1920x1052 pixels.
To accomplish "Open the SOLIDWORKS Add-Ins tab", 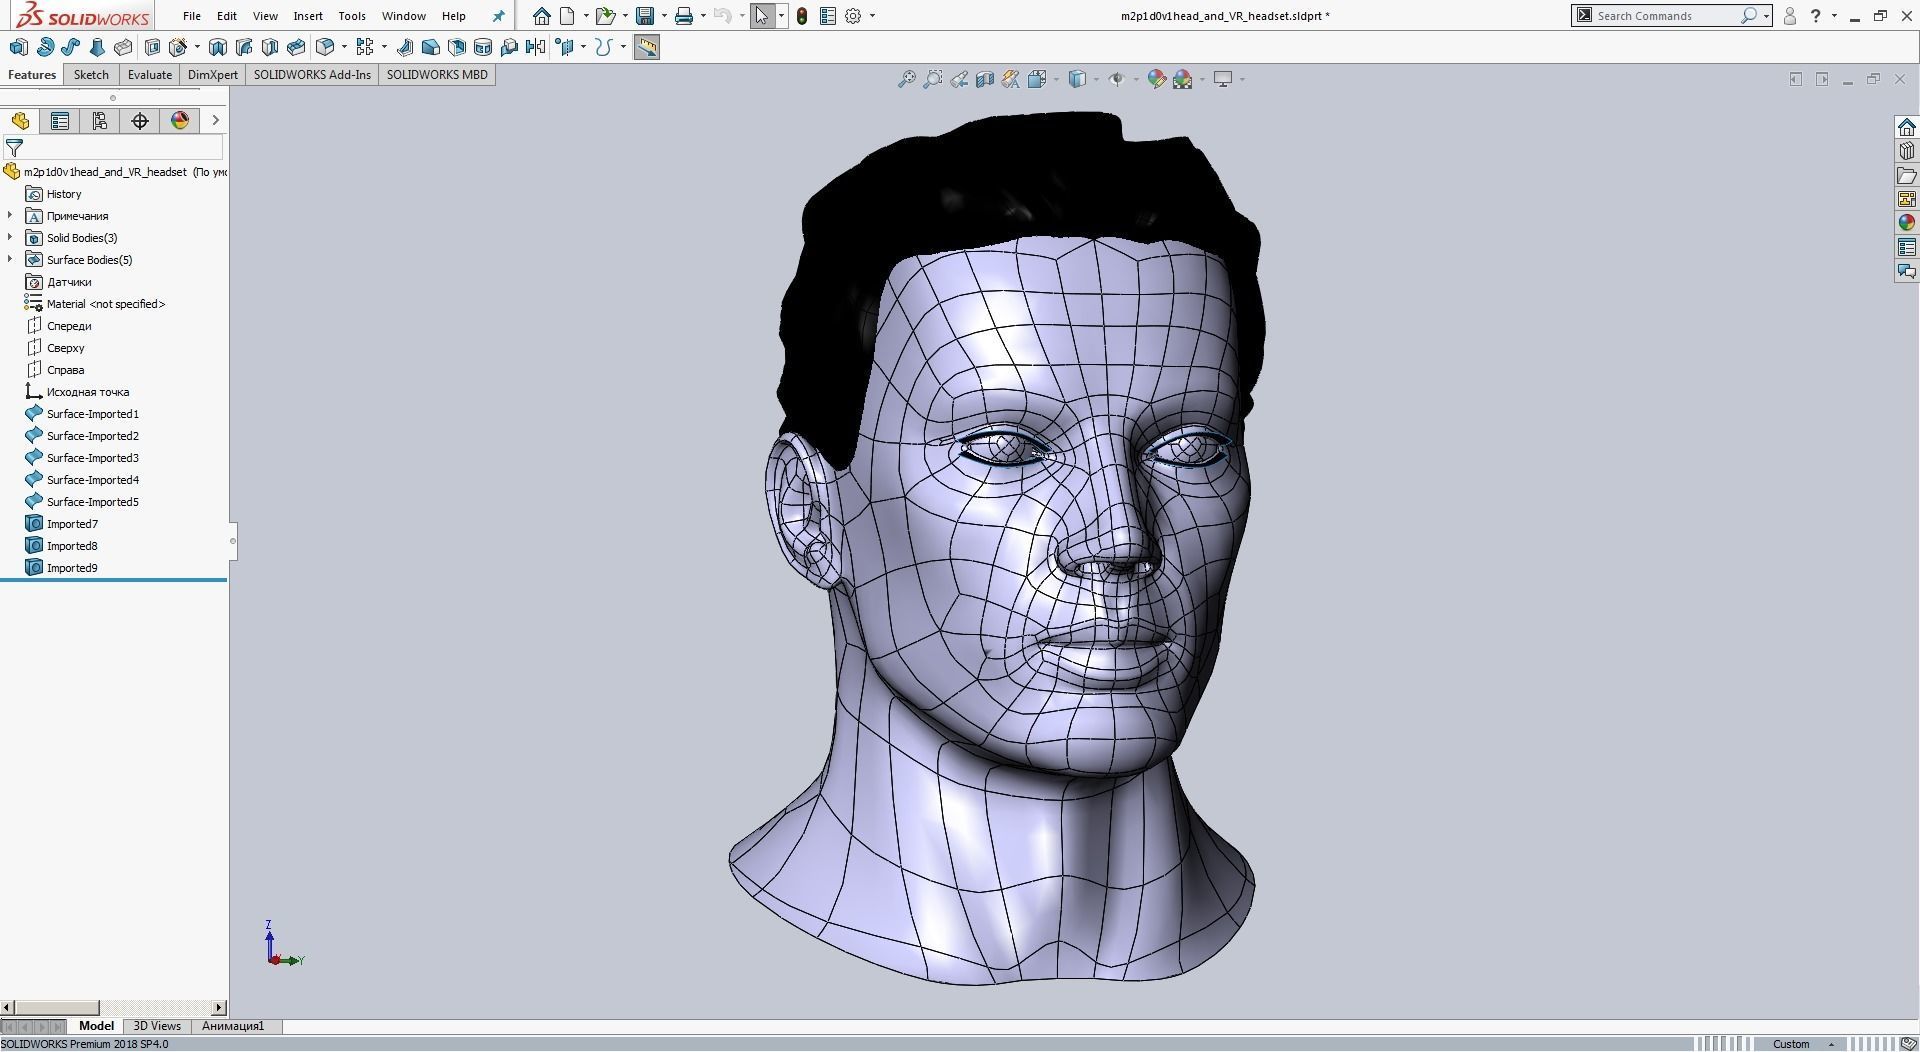I will [312, 75].
